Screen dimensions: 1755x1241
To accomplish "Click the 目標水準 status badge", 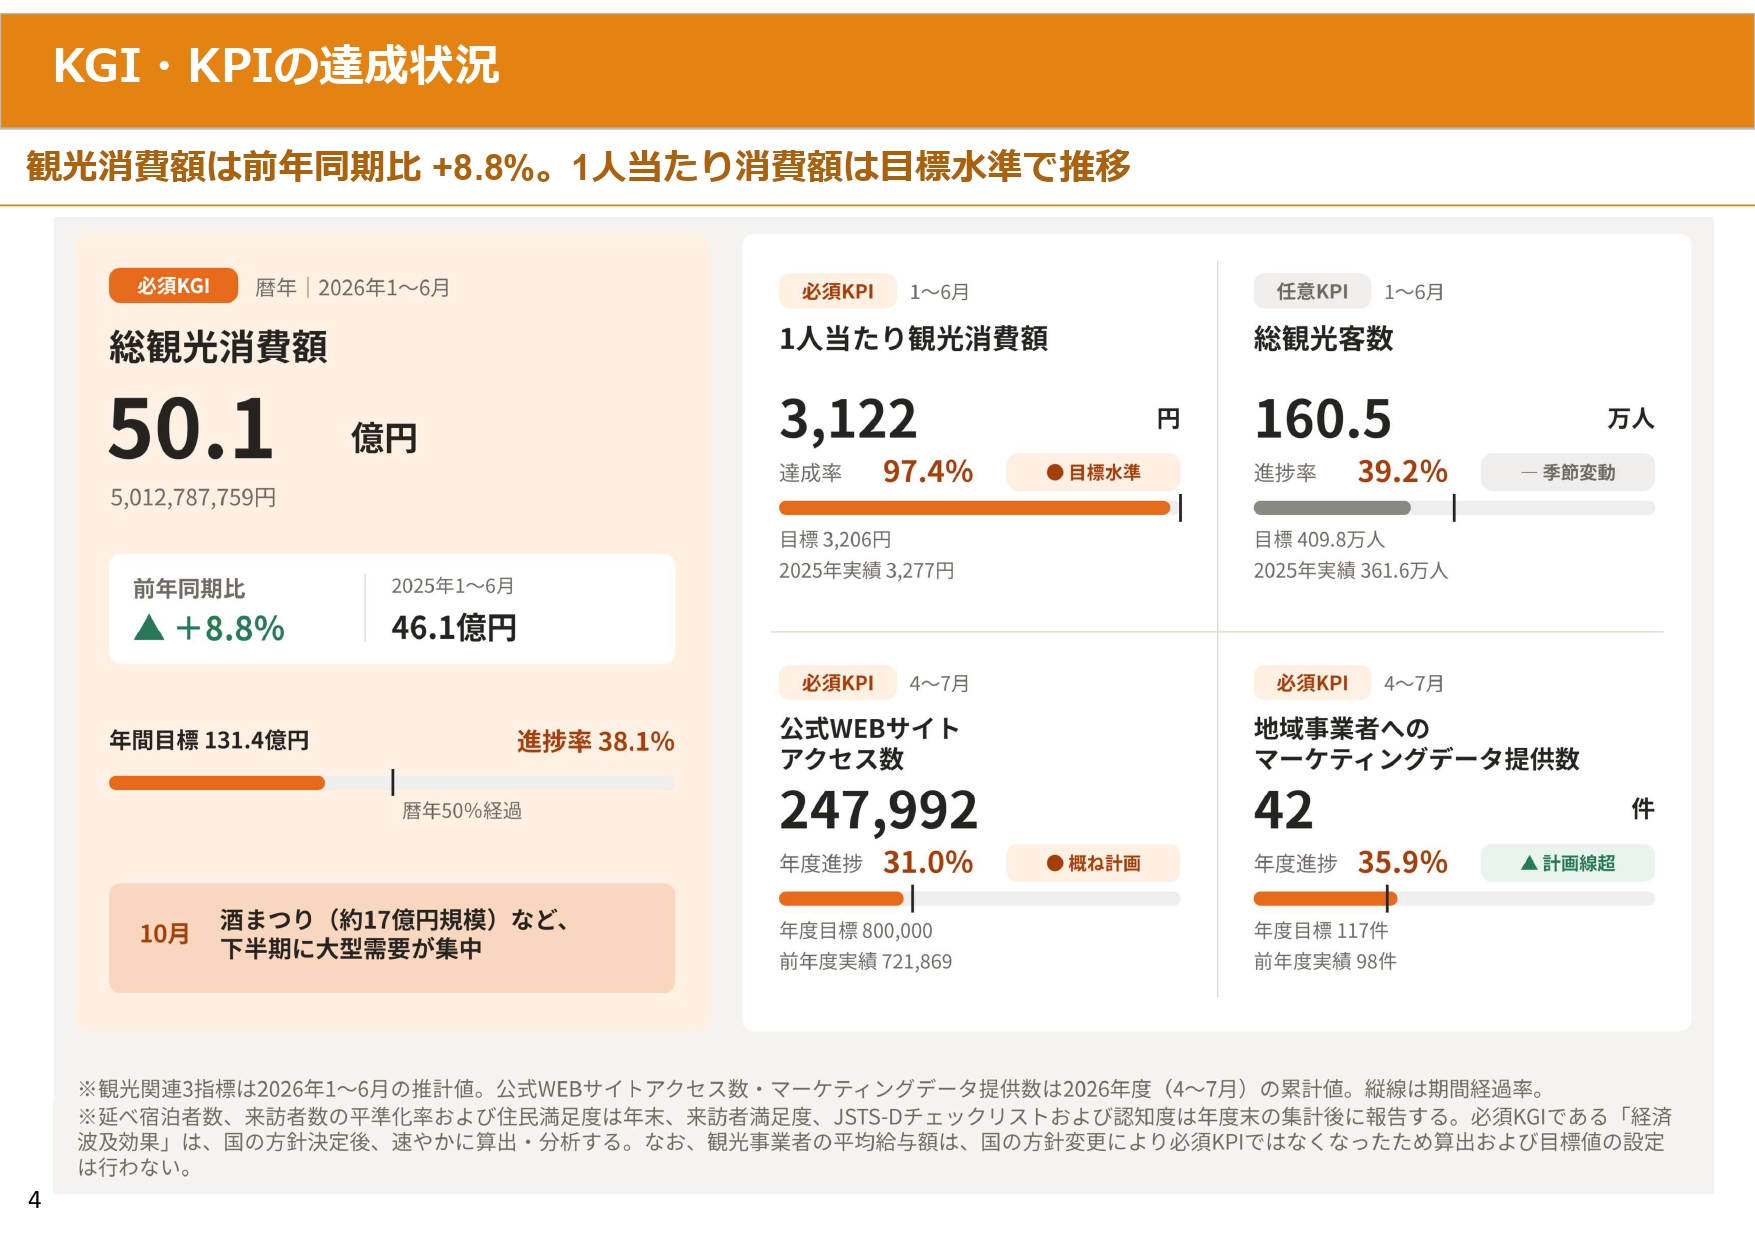I will (1093, 472).
